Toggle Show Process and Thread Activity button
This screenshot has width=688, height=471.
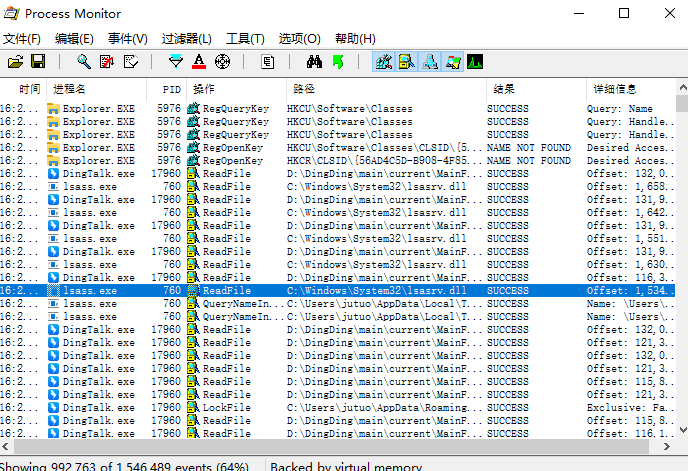pos(452,61)
